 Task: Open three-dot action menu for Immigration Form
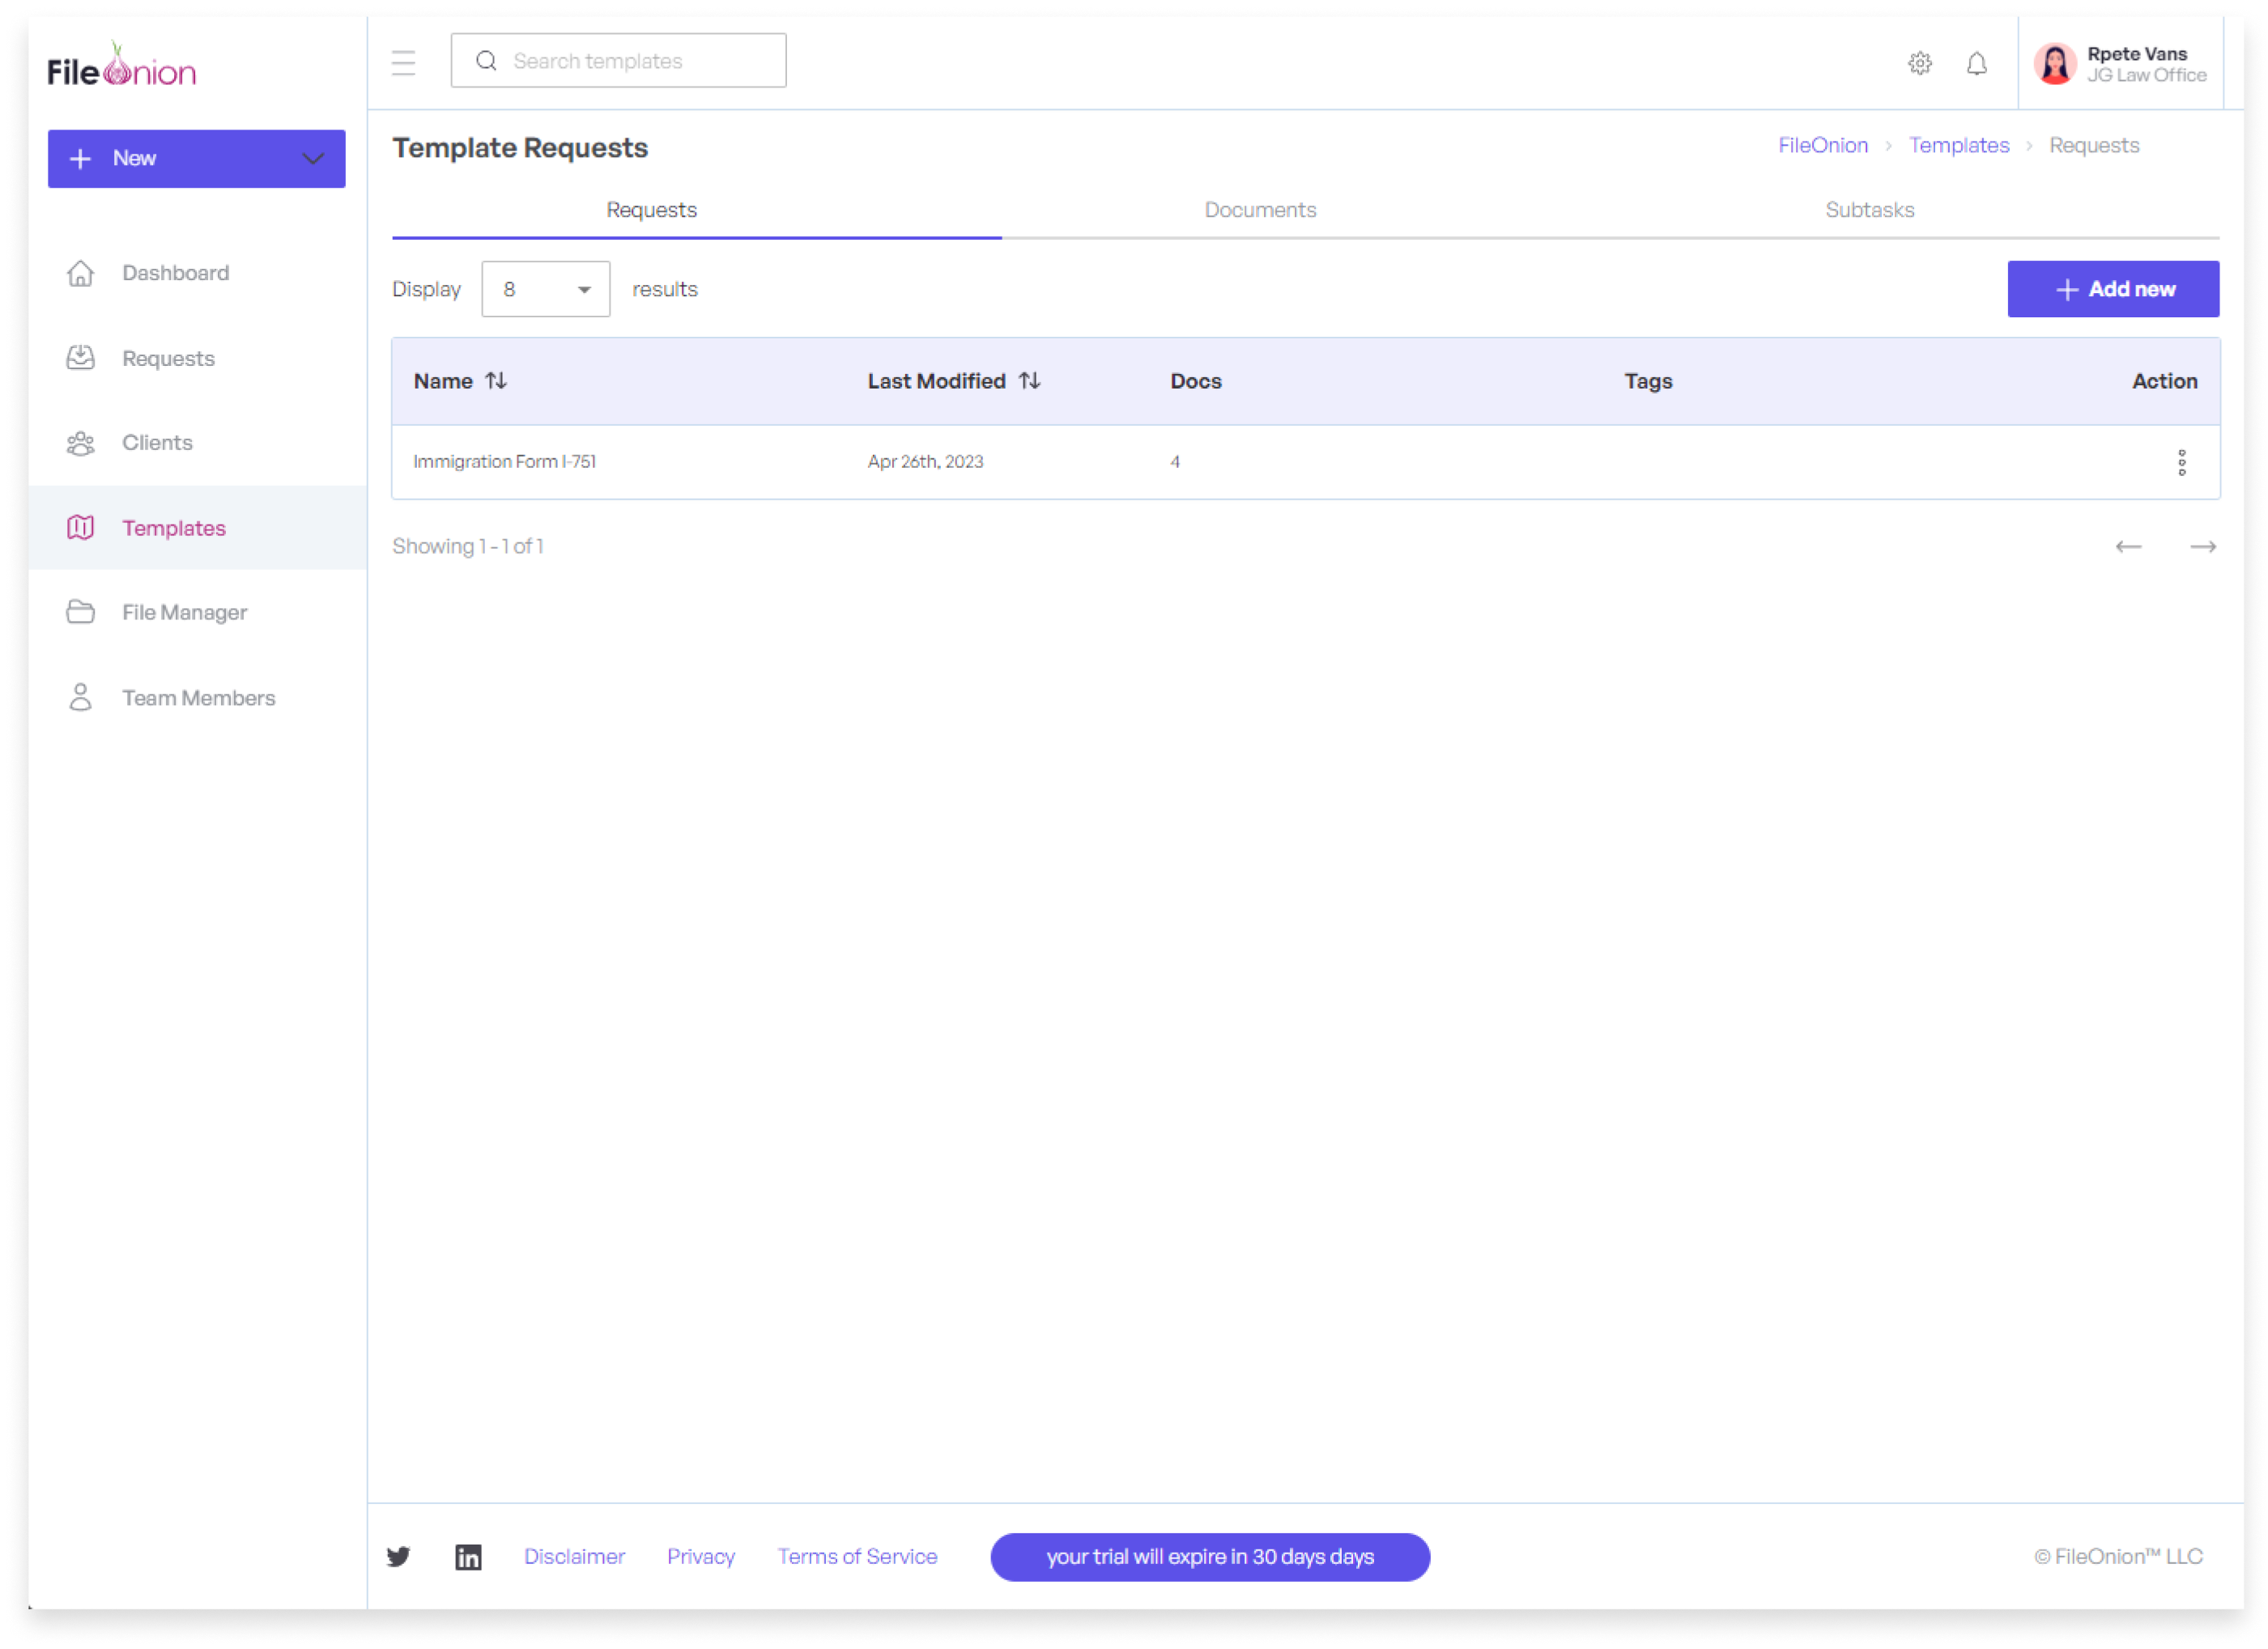pos(2181,462)
